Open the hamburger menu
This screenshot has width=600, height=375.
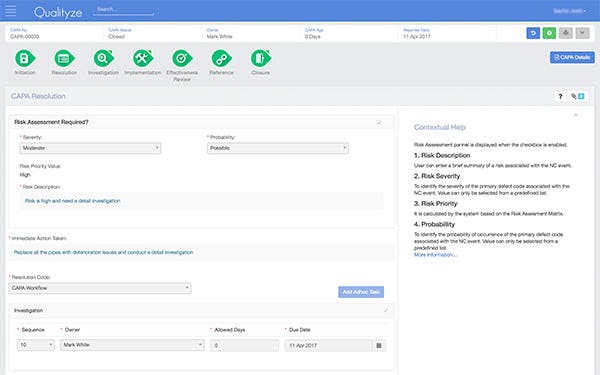click(x=11, y=11)
